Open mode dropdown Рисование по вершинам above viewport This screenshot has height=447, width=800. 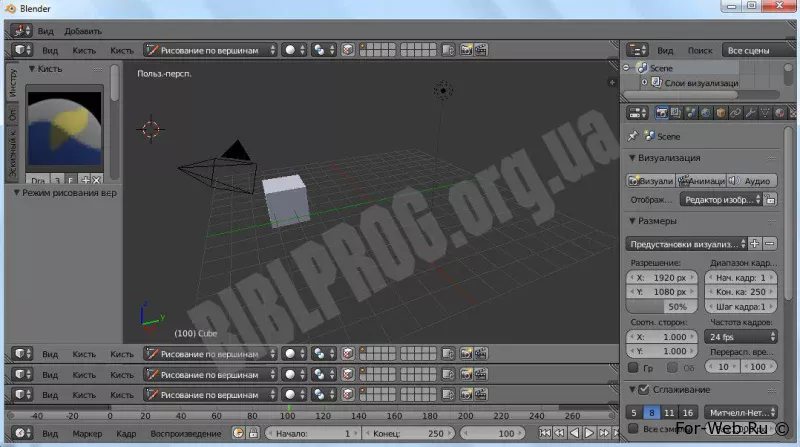(x=210, y=50)
